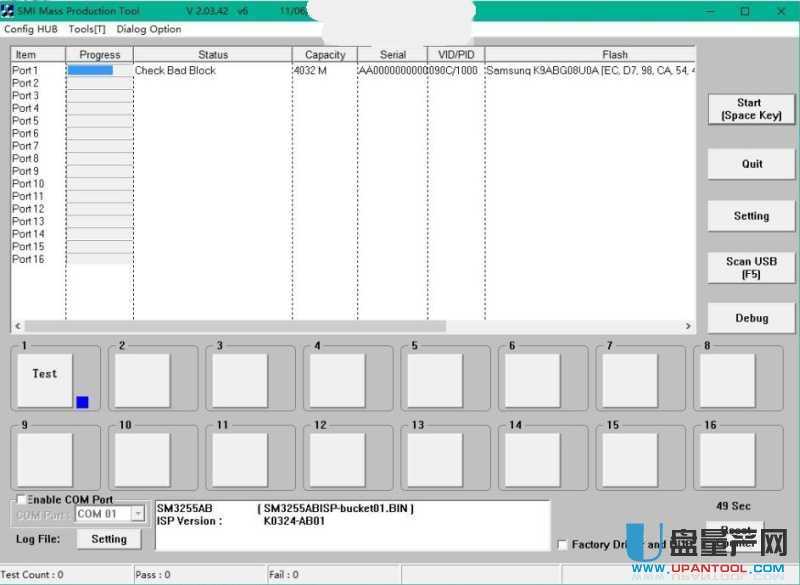Viewport: 800px width, 585px height.
Task: Click the SMI Mass Production Tool title icon
Action: point(8,11)
